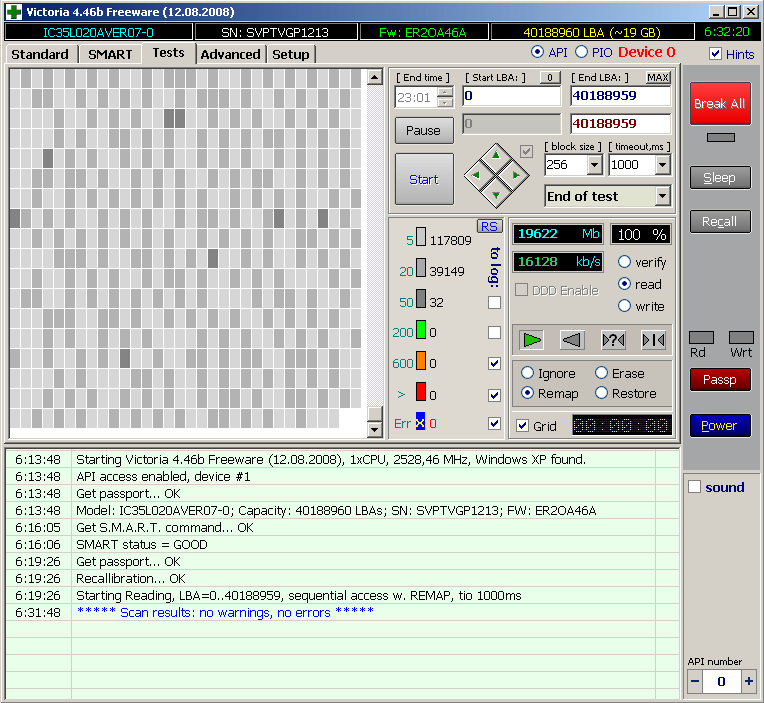Screen dimensions: 764x703
Task: Click the up arrow in the navigation diamond
Action: click(x=496, y=155)
